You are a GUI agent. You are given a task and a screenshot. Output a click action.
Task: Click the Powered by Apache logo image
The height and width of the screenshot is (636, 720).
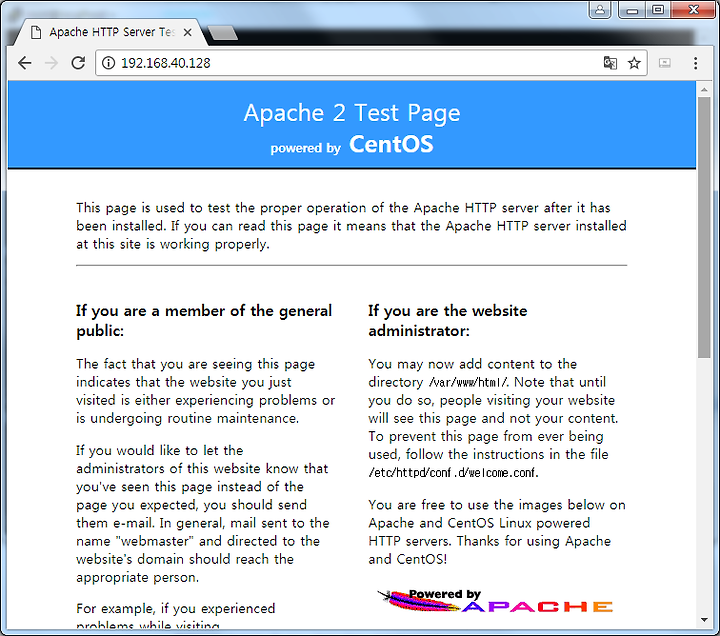coord(495,601)
